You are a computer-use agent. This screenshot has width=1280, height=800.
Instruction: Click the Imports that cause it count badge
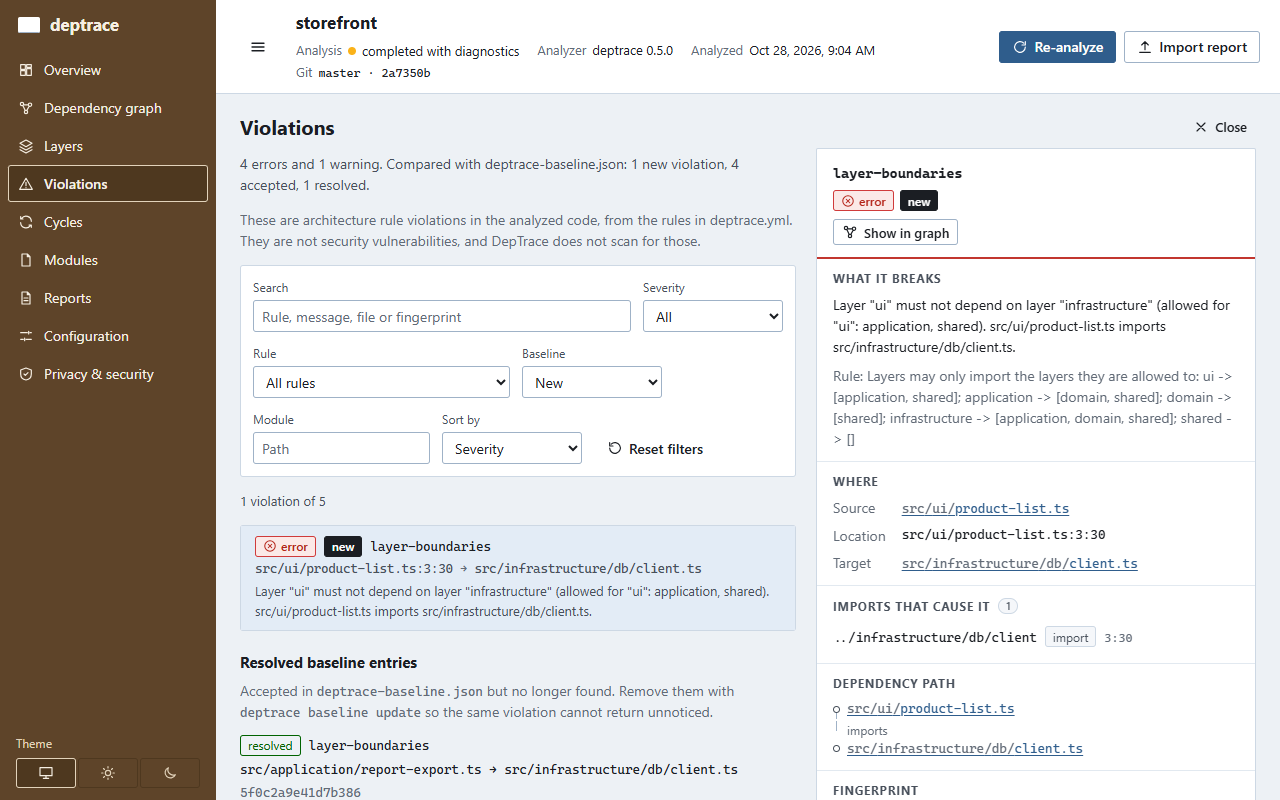click(x=1008, y=606)
